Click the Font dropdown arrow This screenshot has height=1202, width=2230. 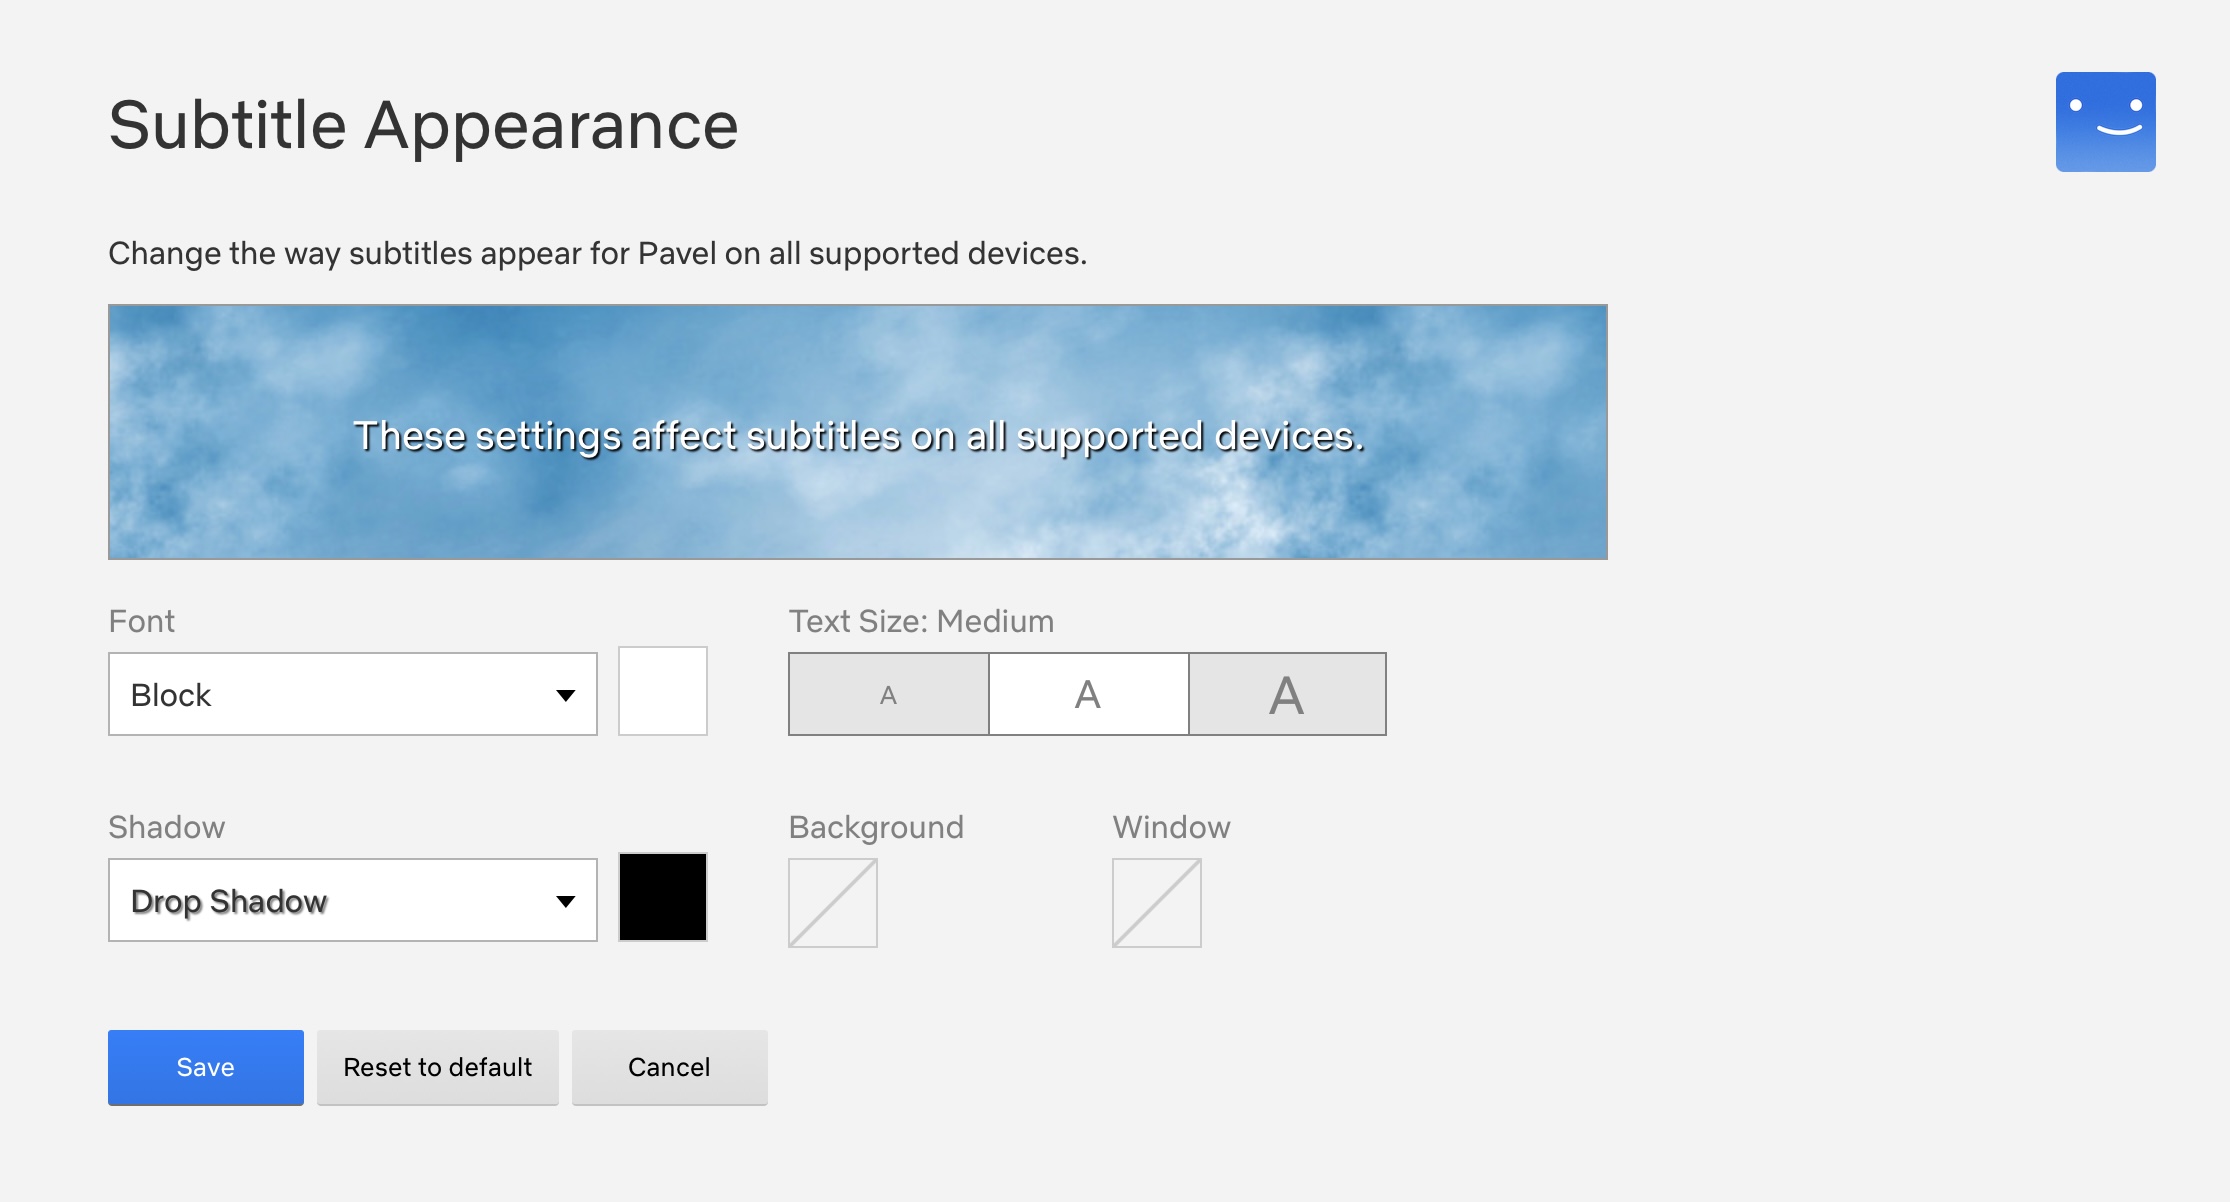(x=565, y=695)
